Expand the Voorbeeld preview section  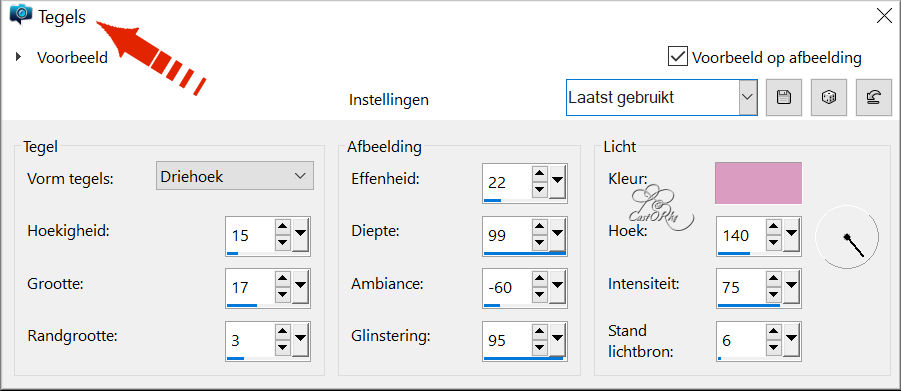[x=18, y=57]
